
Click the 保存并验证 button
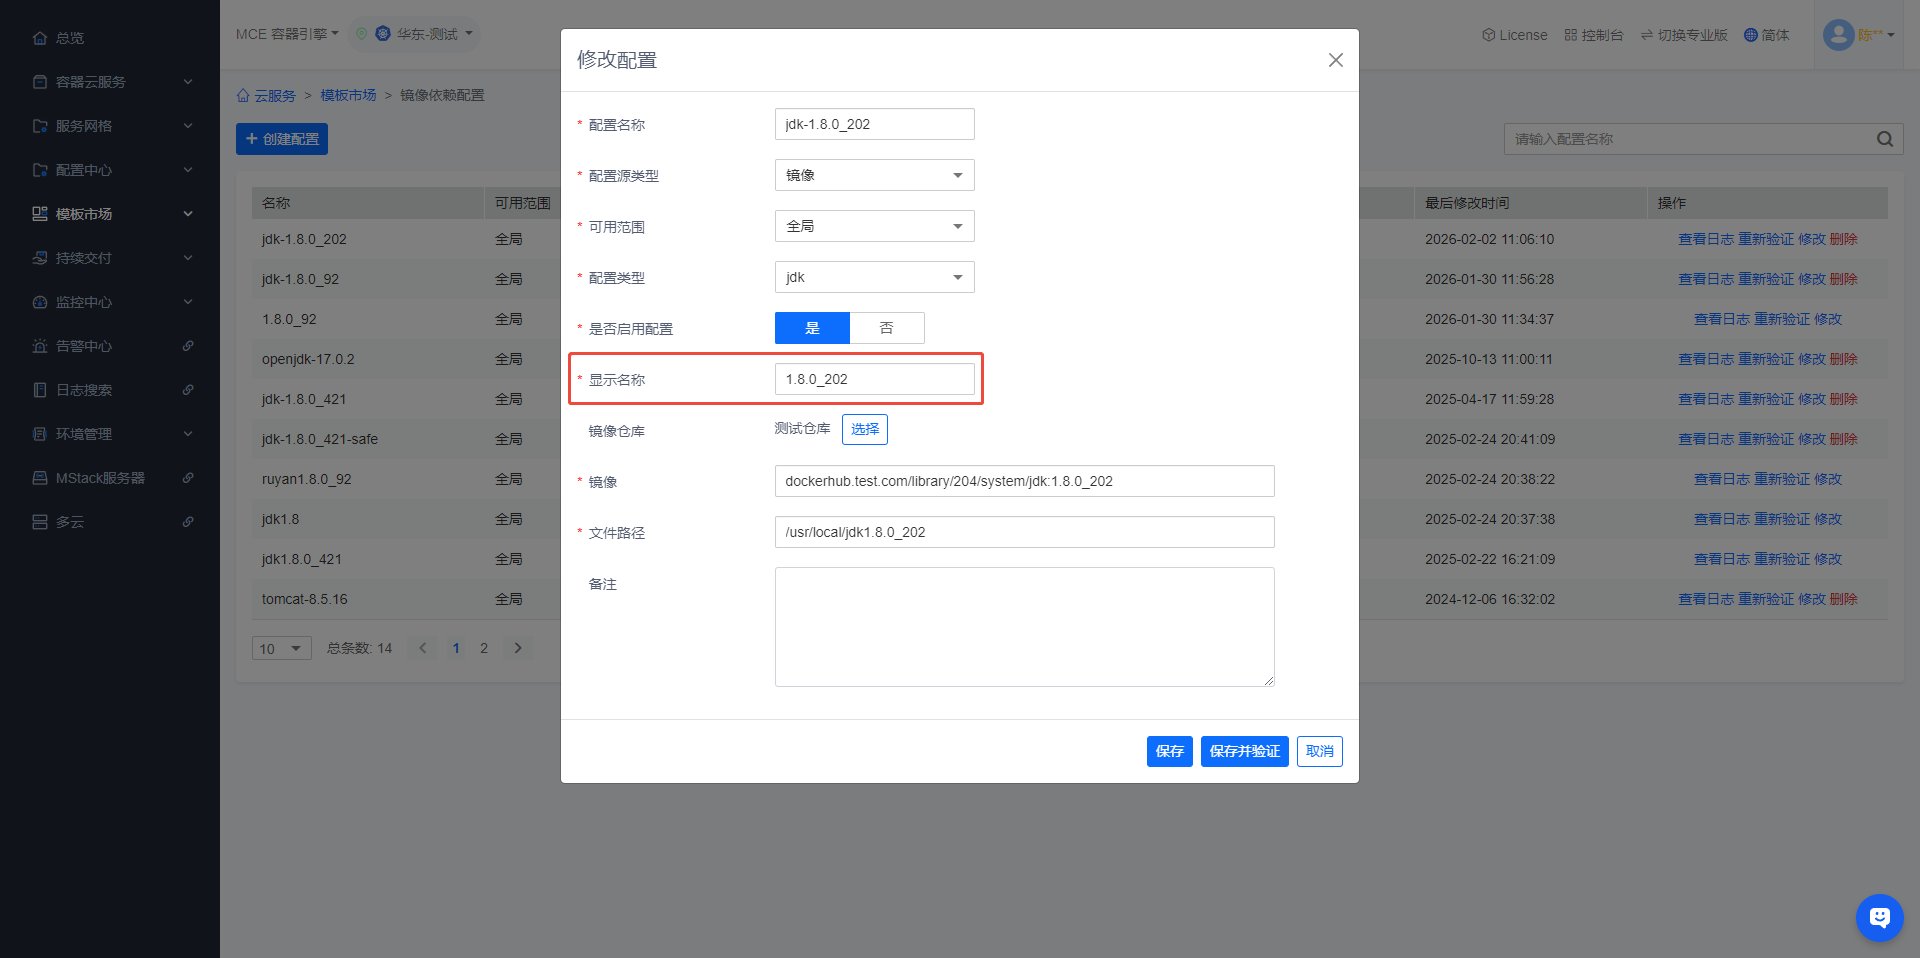1244,751
